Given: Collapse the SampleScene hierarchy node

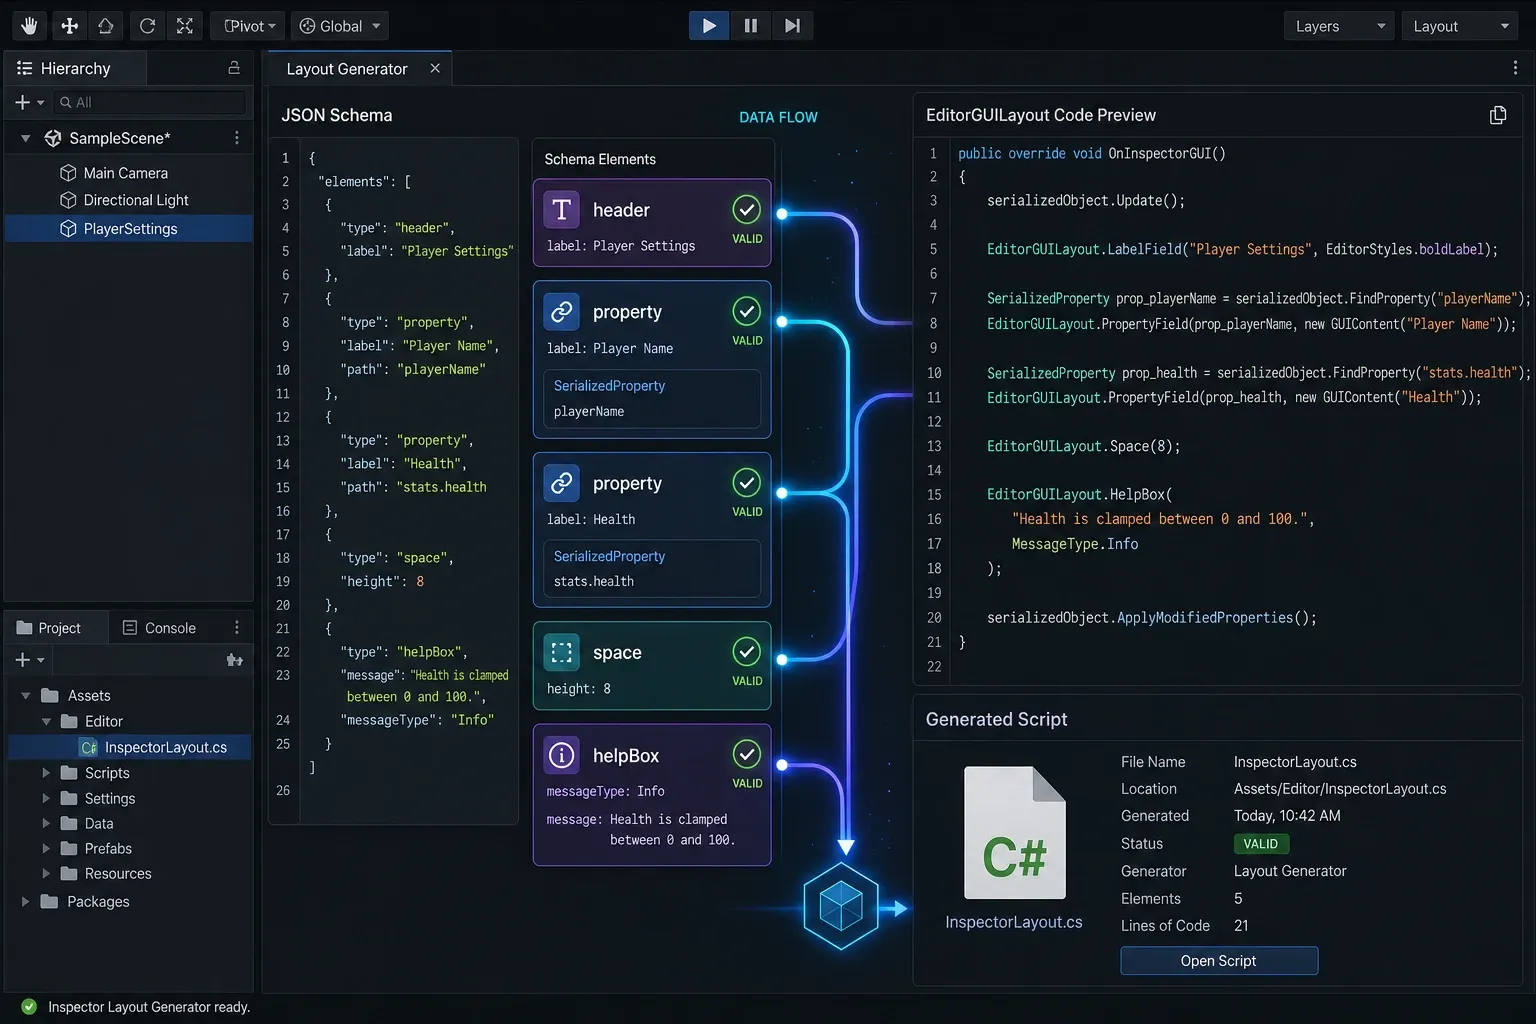Looking at the screenshot, I should click(x=26, y=138).
